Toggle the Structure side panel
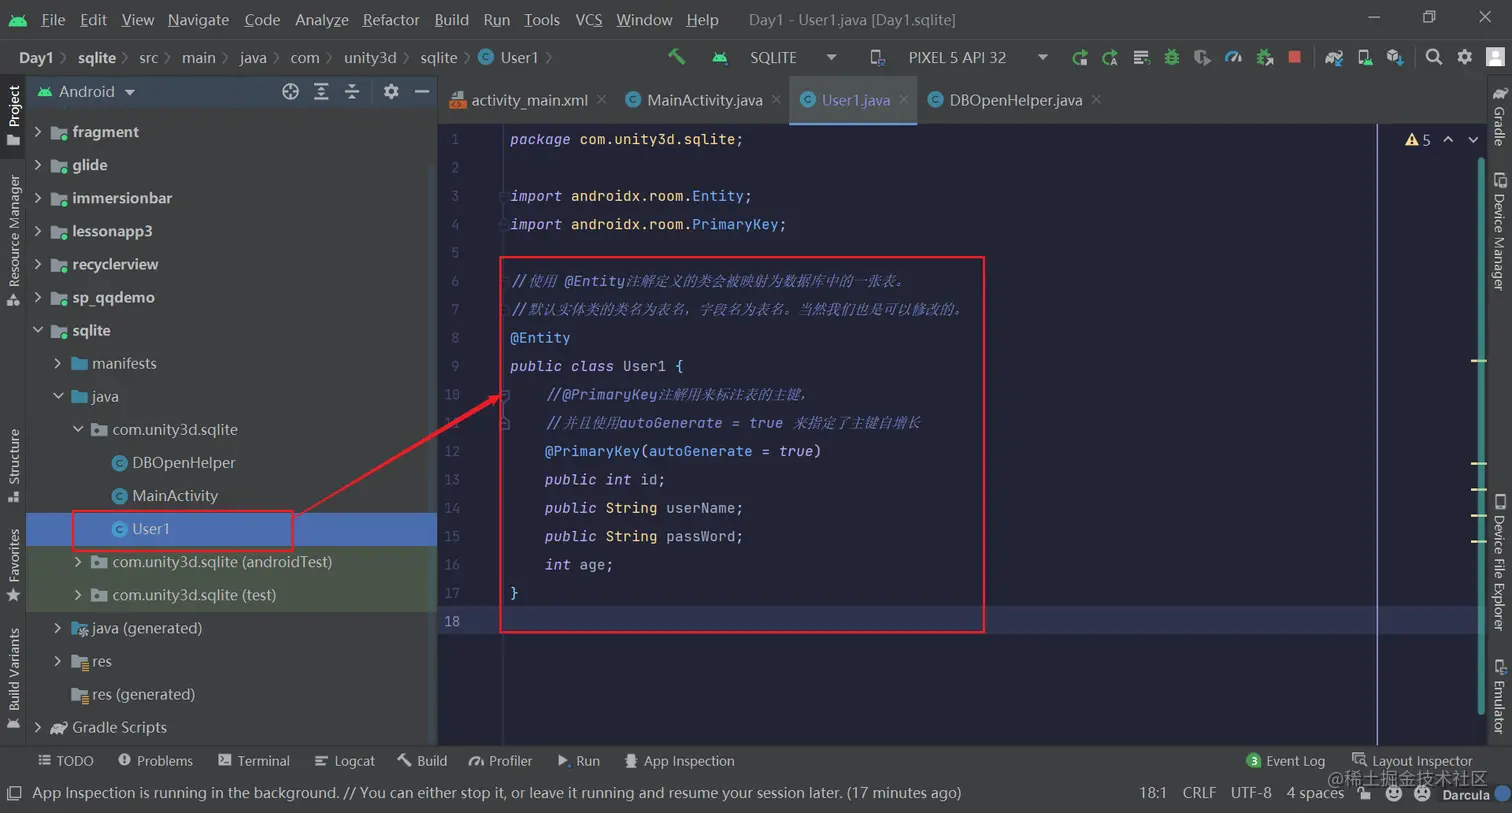Screen dimensions: 1512x813 pyautogui.click(x=13, y=465)
